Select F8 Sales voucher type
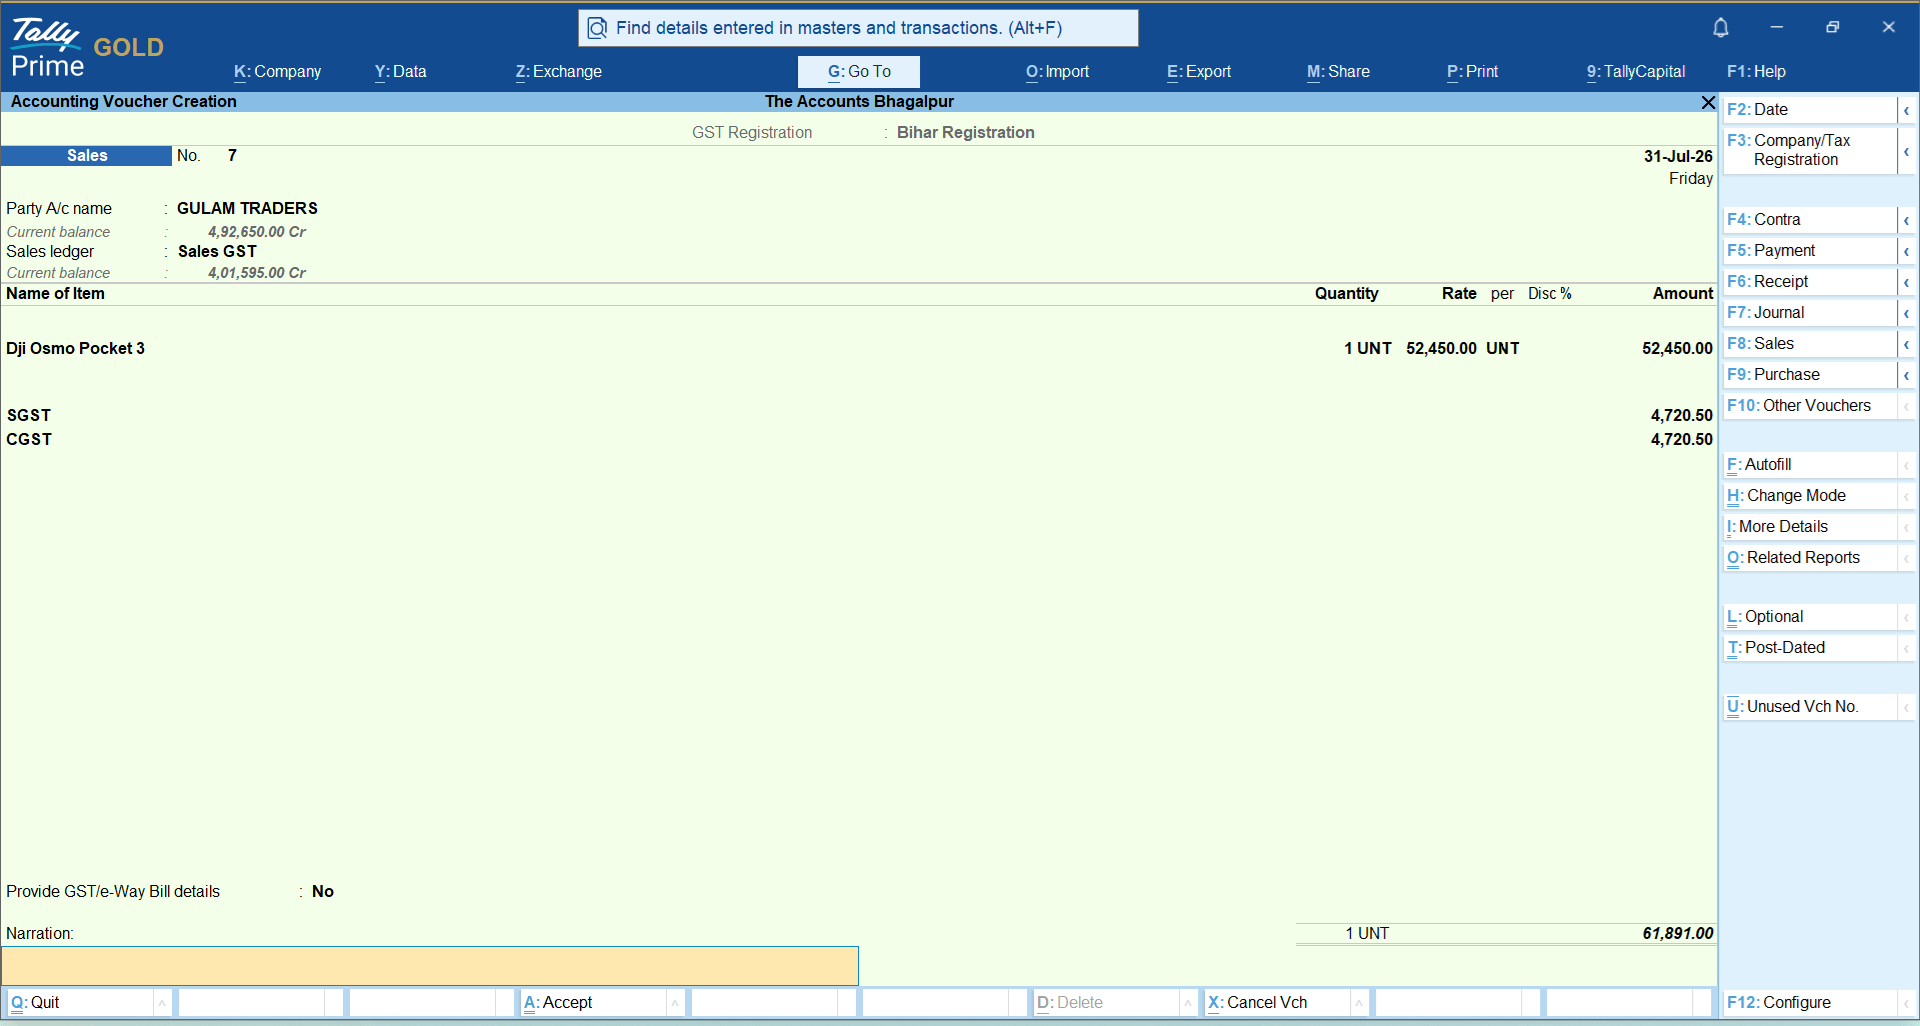Screen dimensions: 1920x1026 coord(1810,344)
